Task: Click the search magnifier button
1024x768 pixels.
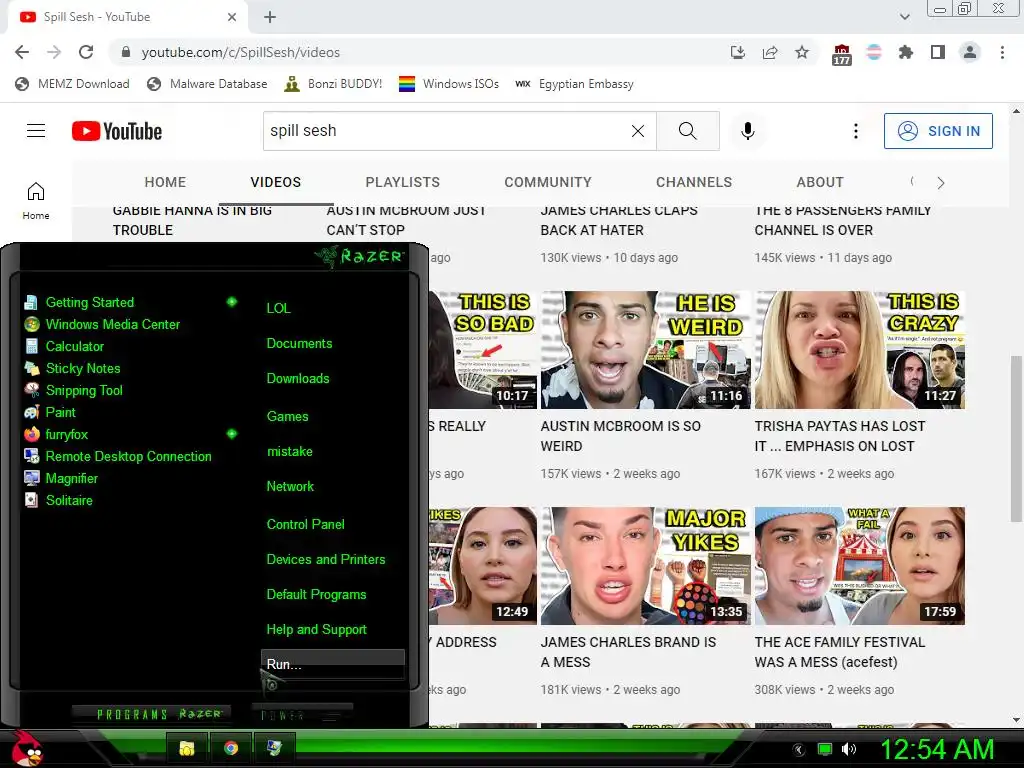Action: 688,131
